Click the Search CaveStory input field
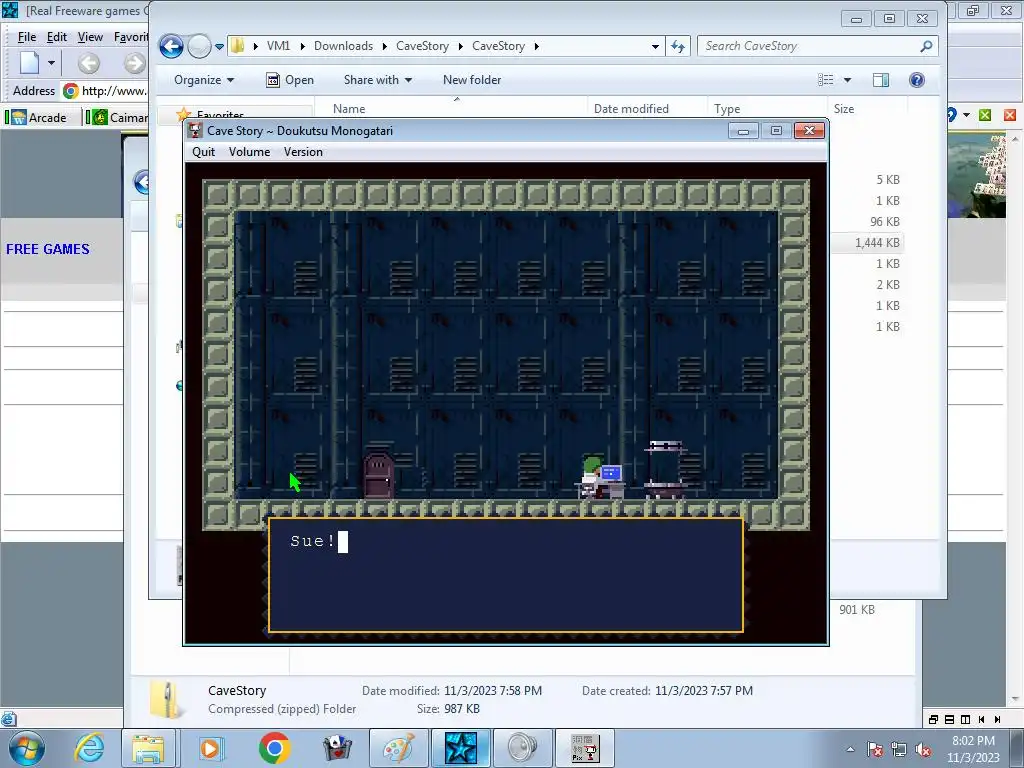This screenshot has height=768, width=1024. click(x=810, y=46)
